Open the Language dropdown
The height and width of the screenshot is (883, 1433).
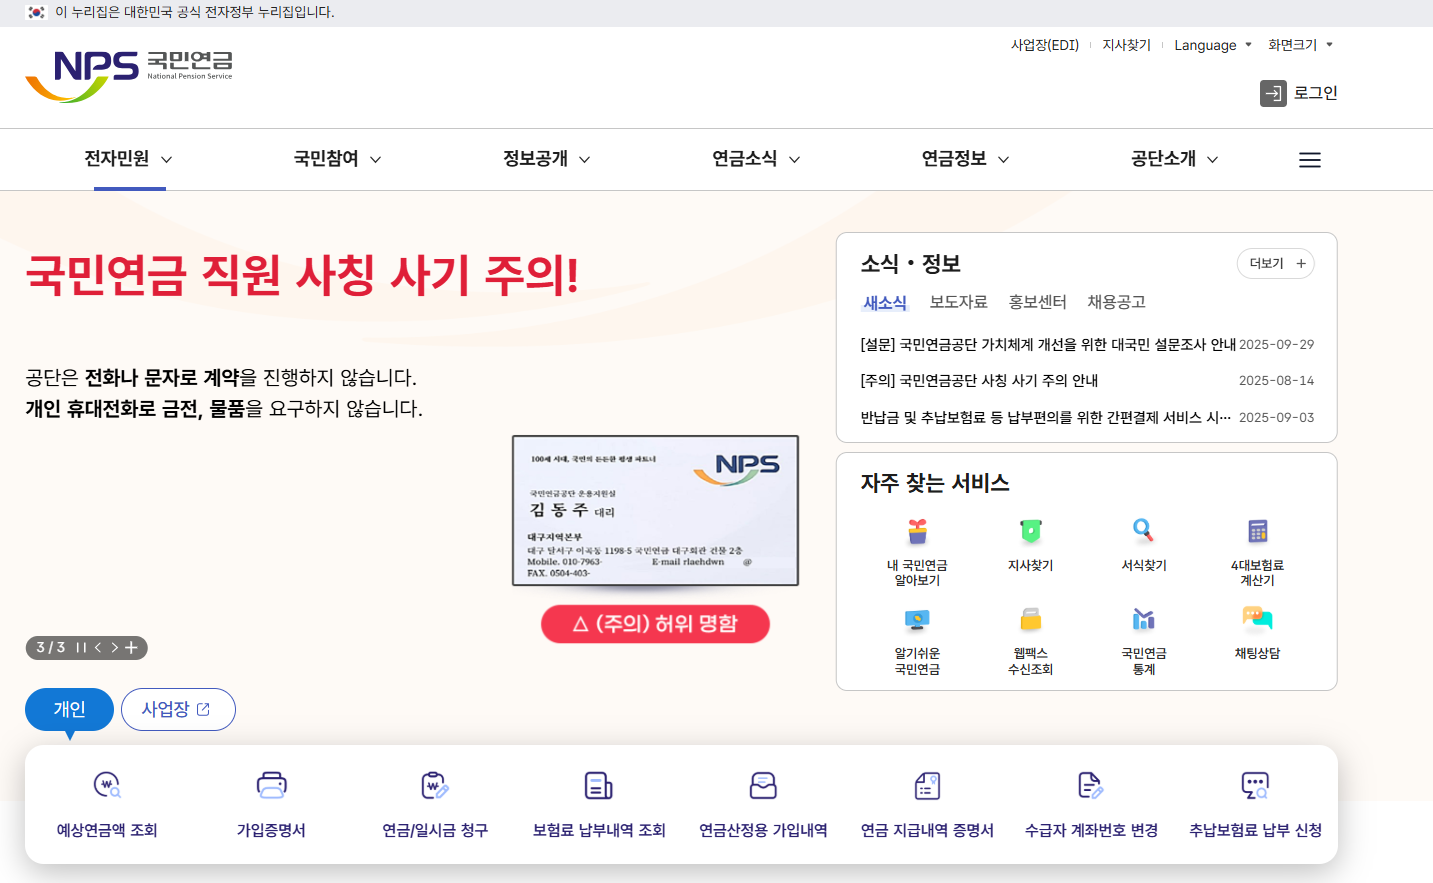(1213, 45)
